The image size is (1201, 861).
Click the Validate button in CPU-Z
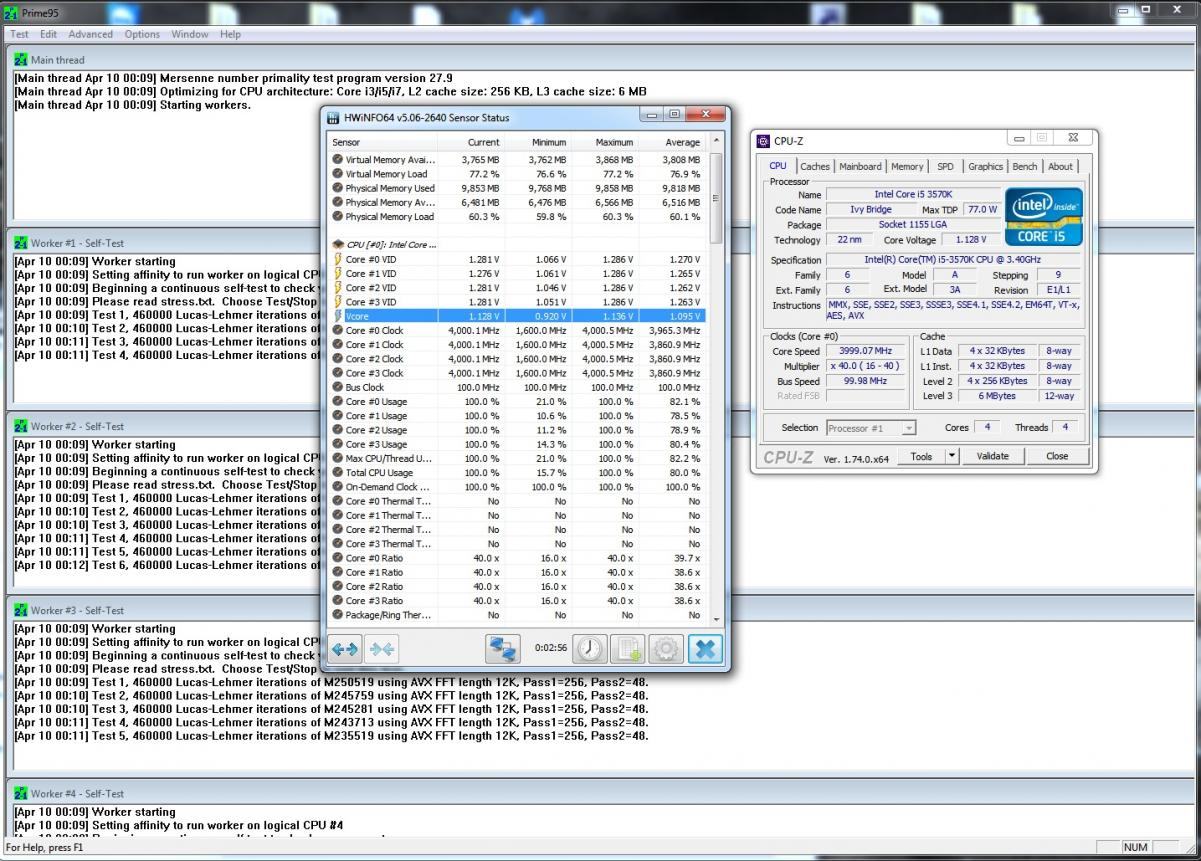coord(992,456)
